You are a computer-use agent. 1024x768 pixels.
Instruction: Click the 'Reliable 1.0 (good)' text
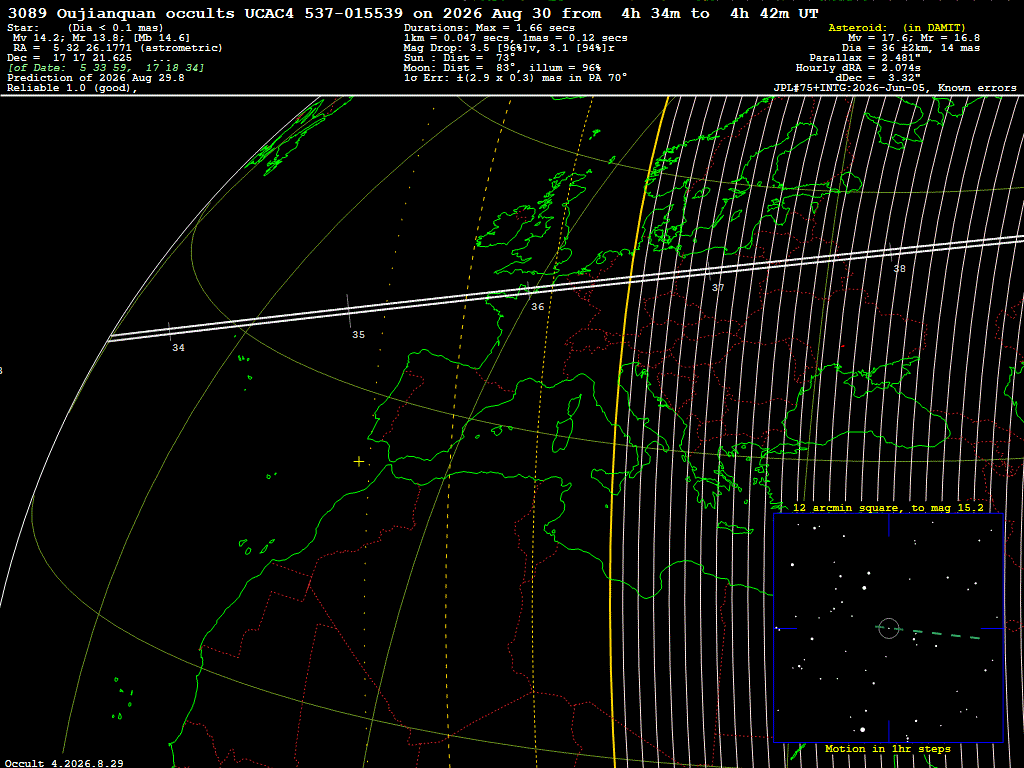(x=72, y=88)
